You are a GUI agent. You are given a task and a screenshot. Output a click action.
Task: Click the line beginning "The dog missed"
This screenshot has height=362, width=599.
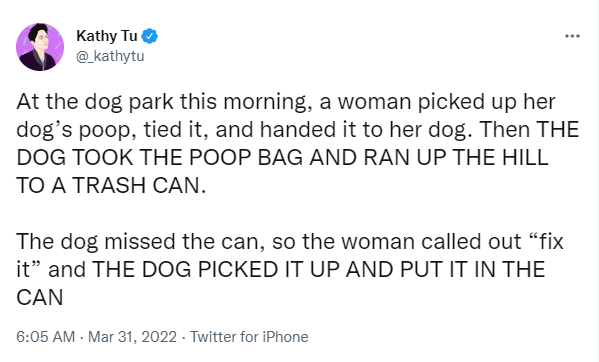click(290, 242)
